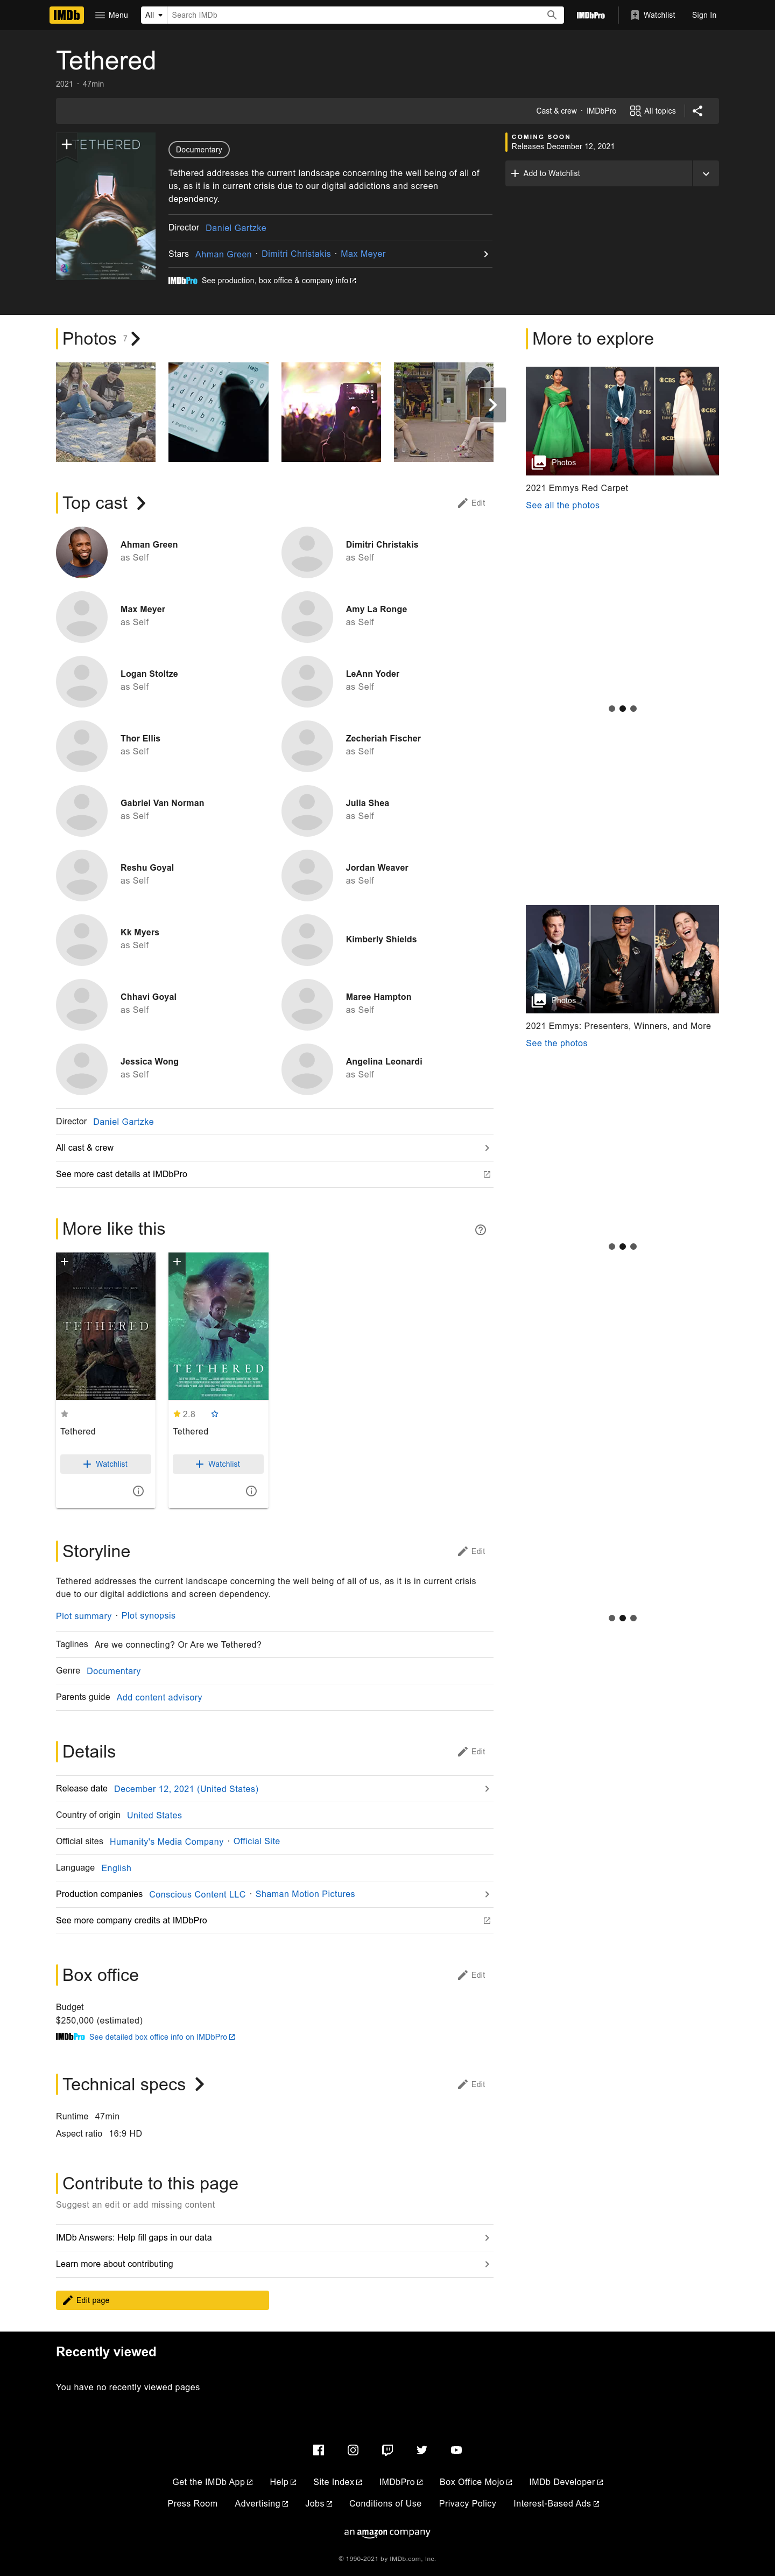Viewport: 775px width, 2576px height.
Task: Open All topics menu
Action: (653, 111)
